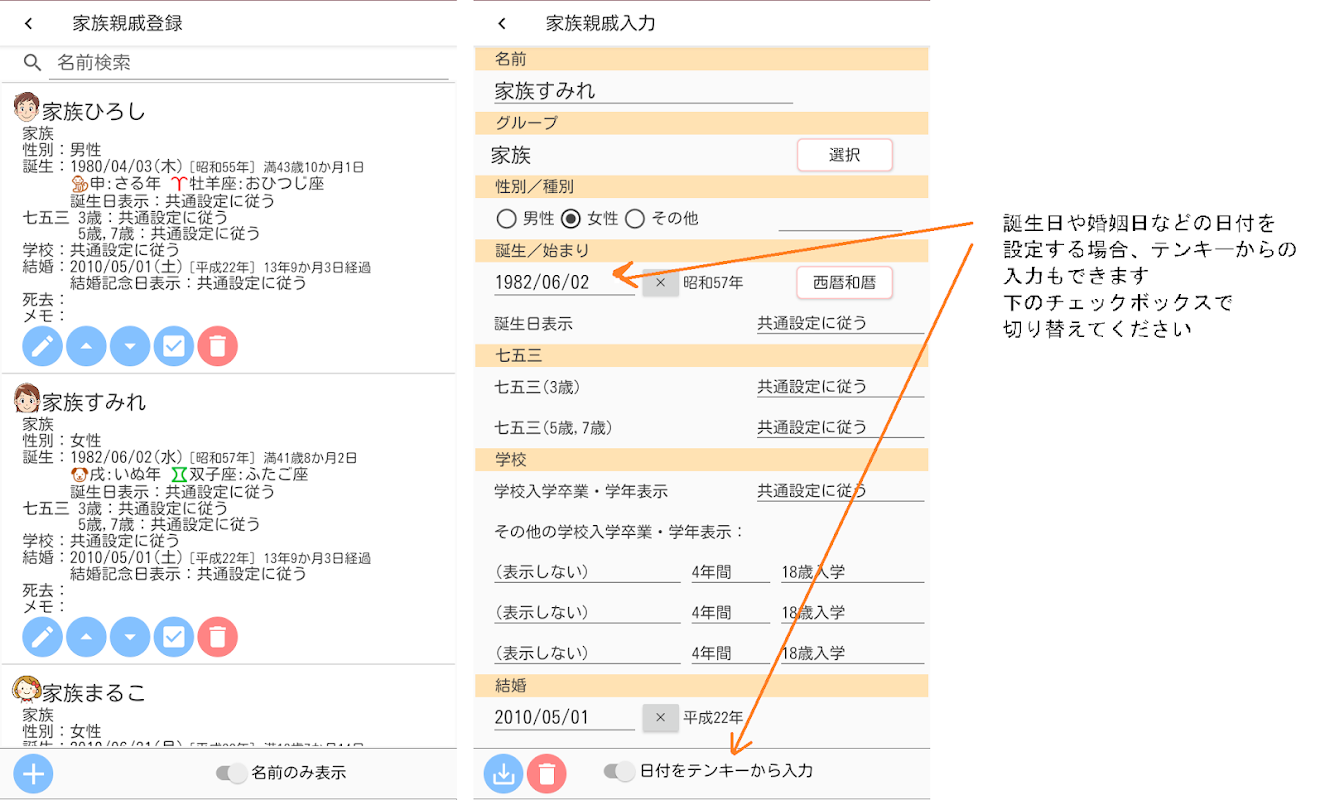Delete record from input form footer
This screenshot has width=1325, height=800.
tap(547, 773)
